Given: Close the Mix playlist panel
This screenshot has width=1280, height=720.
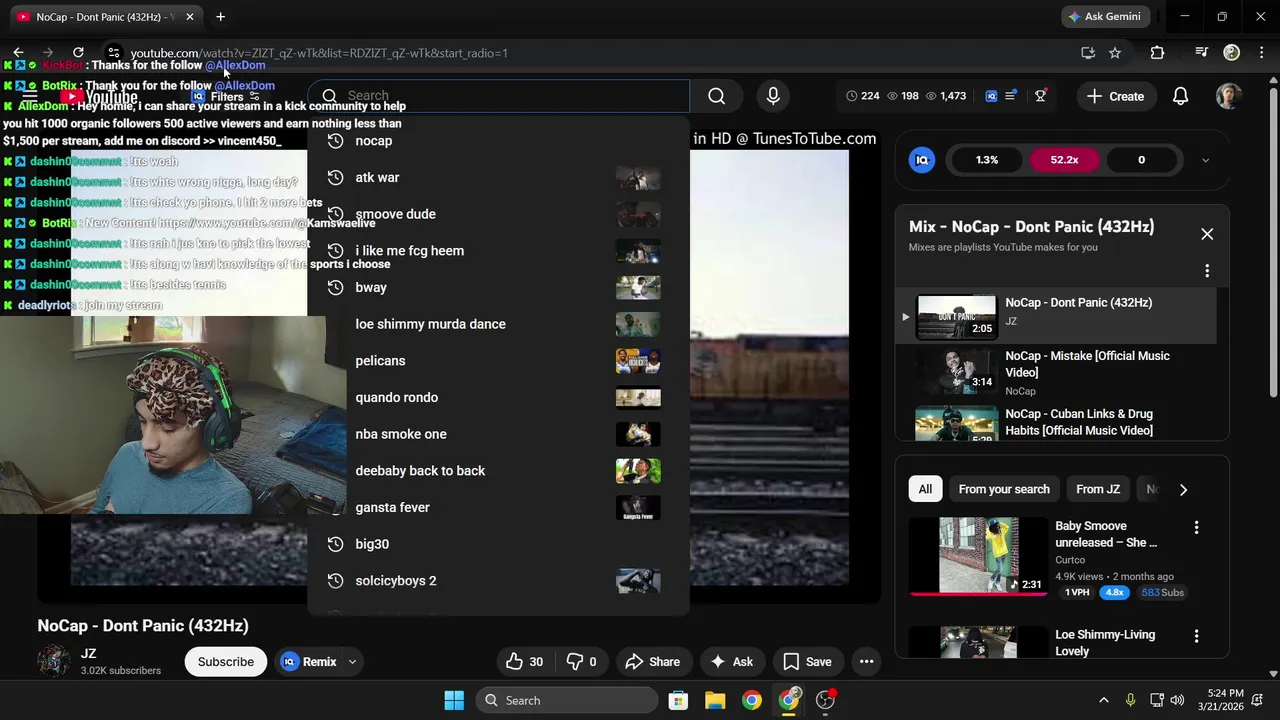Looking at the screenshot, I should 1207,234.
